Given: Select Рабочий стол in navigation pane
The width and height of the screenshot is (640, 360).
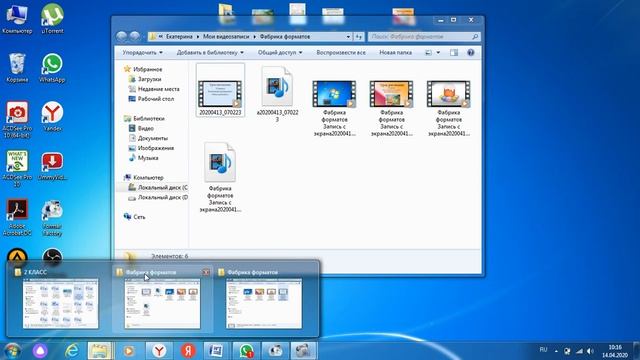Looking at the screenshot, I should [x=156, y=99].
